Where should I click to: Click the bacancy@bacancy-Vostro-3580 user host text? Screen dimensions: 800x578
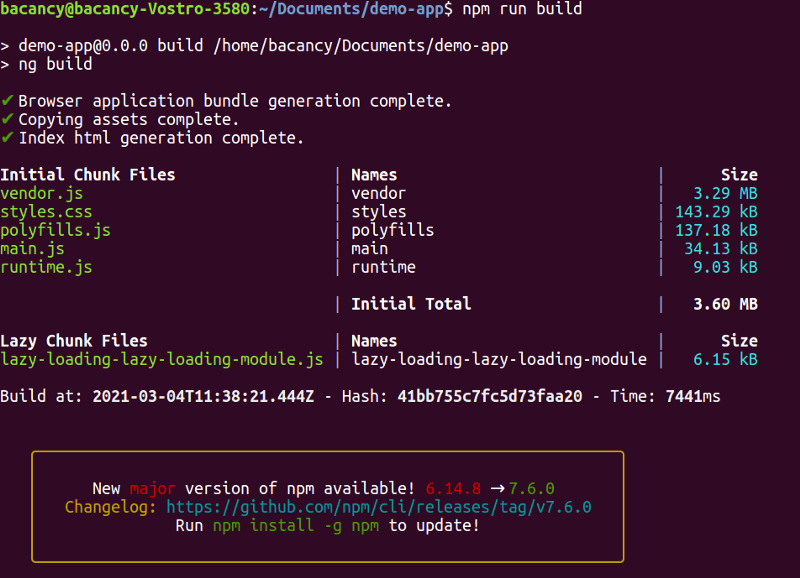[125, 9]
